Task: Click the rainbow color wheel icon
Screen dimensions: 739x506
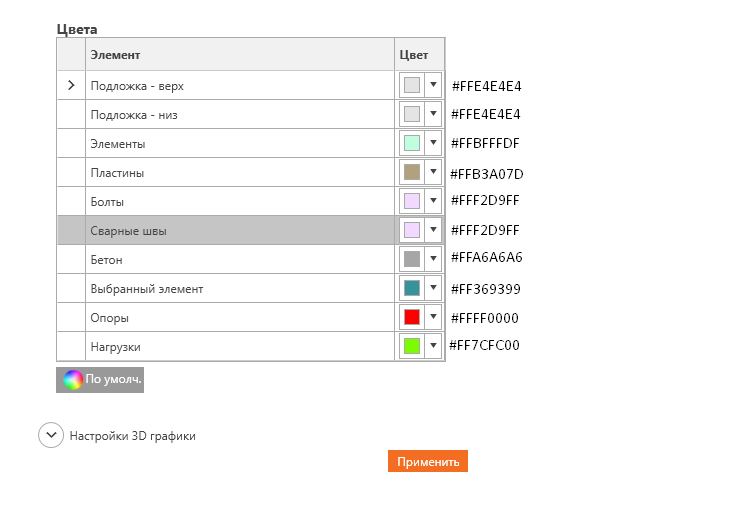Action: coord(73,380)
